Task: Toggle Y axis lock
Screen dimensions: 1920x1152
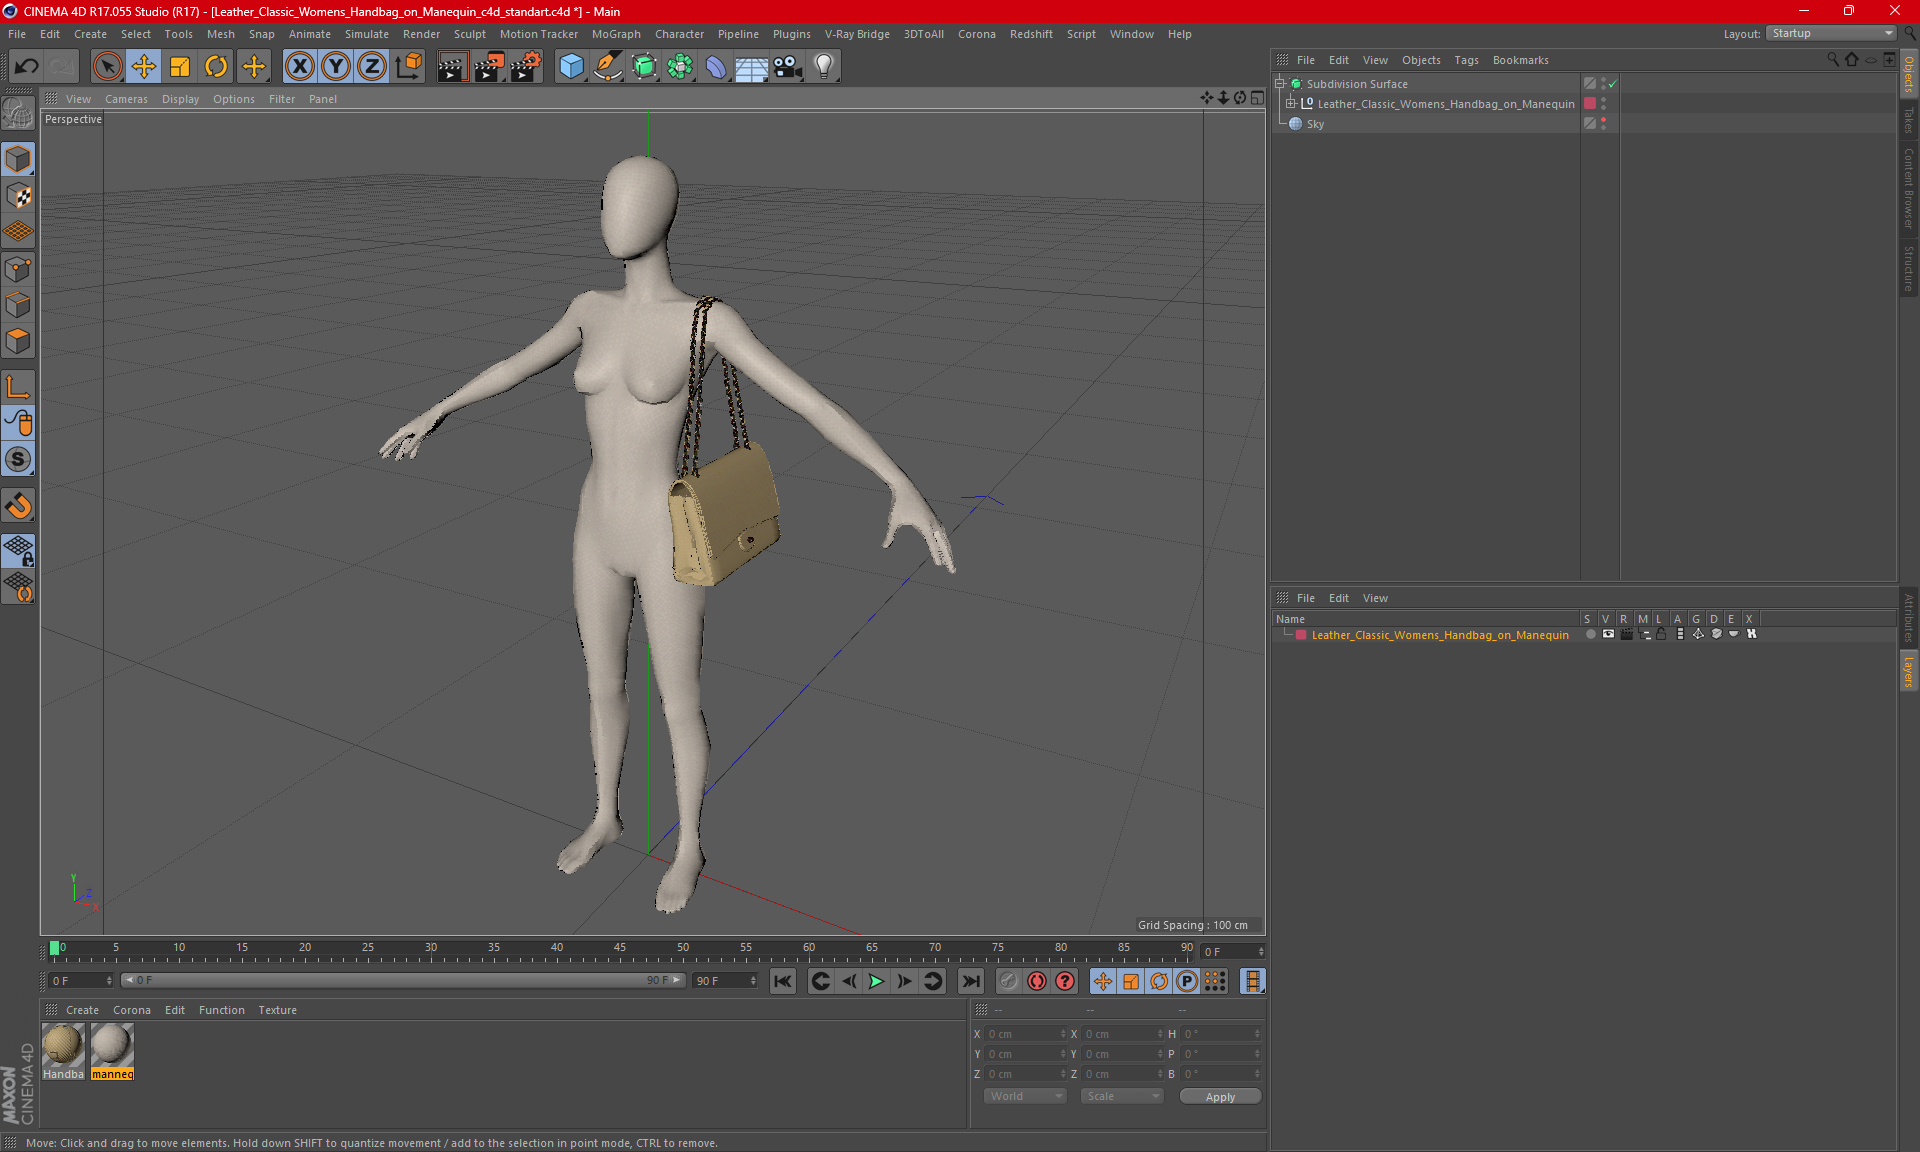Action: pos(336,67)
